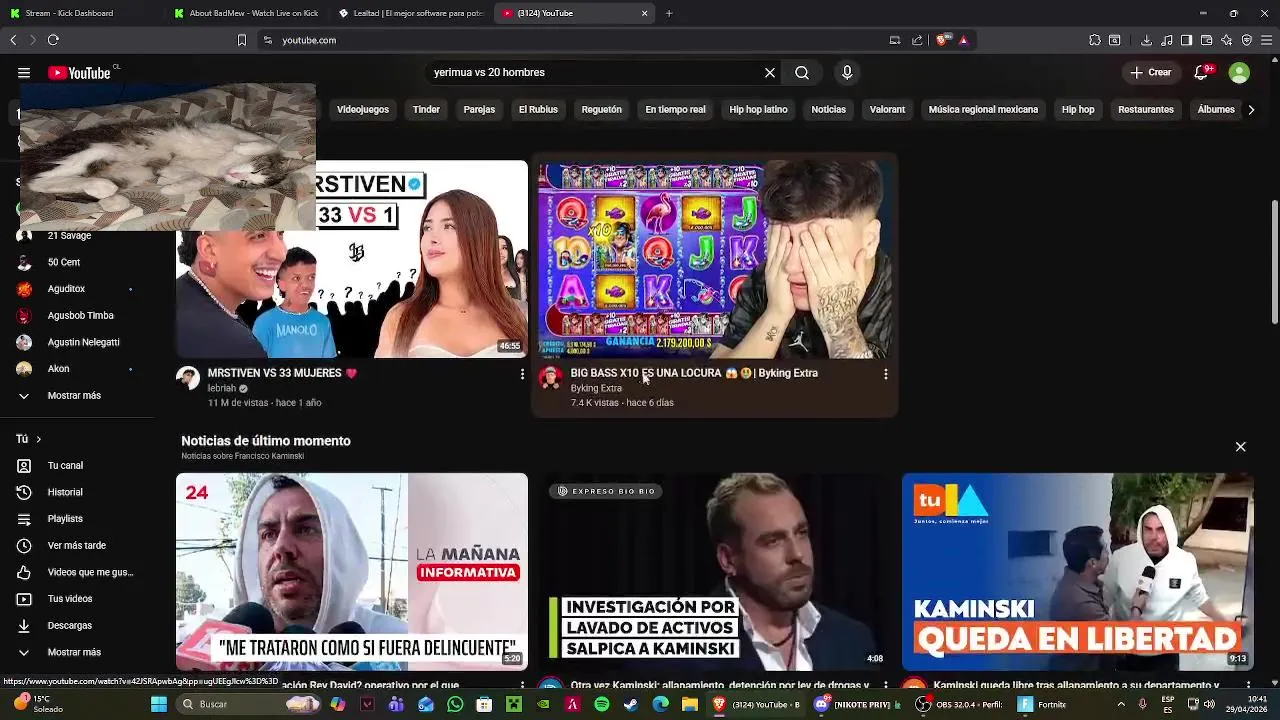Go to YouTube home via logo

(79, 73)
